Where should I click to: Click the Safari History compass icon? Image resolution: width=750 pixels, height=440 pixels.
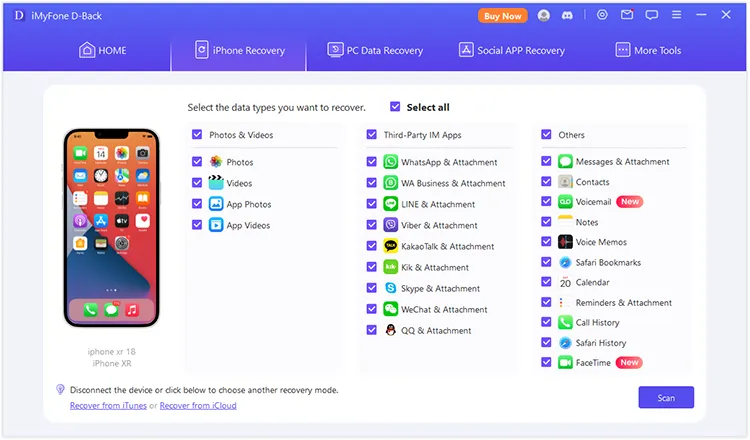pos(565,342)
